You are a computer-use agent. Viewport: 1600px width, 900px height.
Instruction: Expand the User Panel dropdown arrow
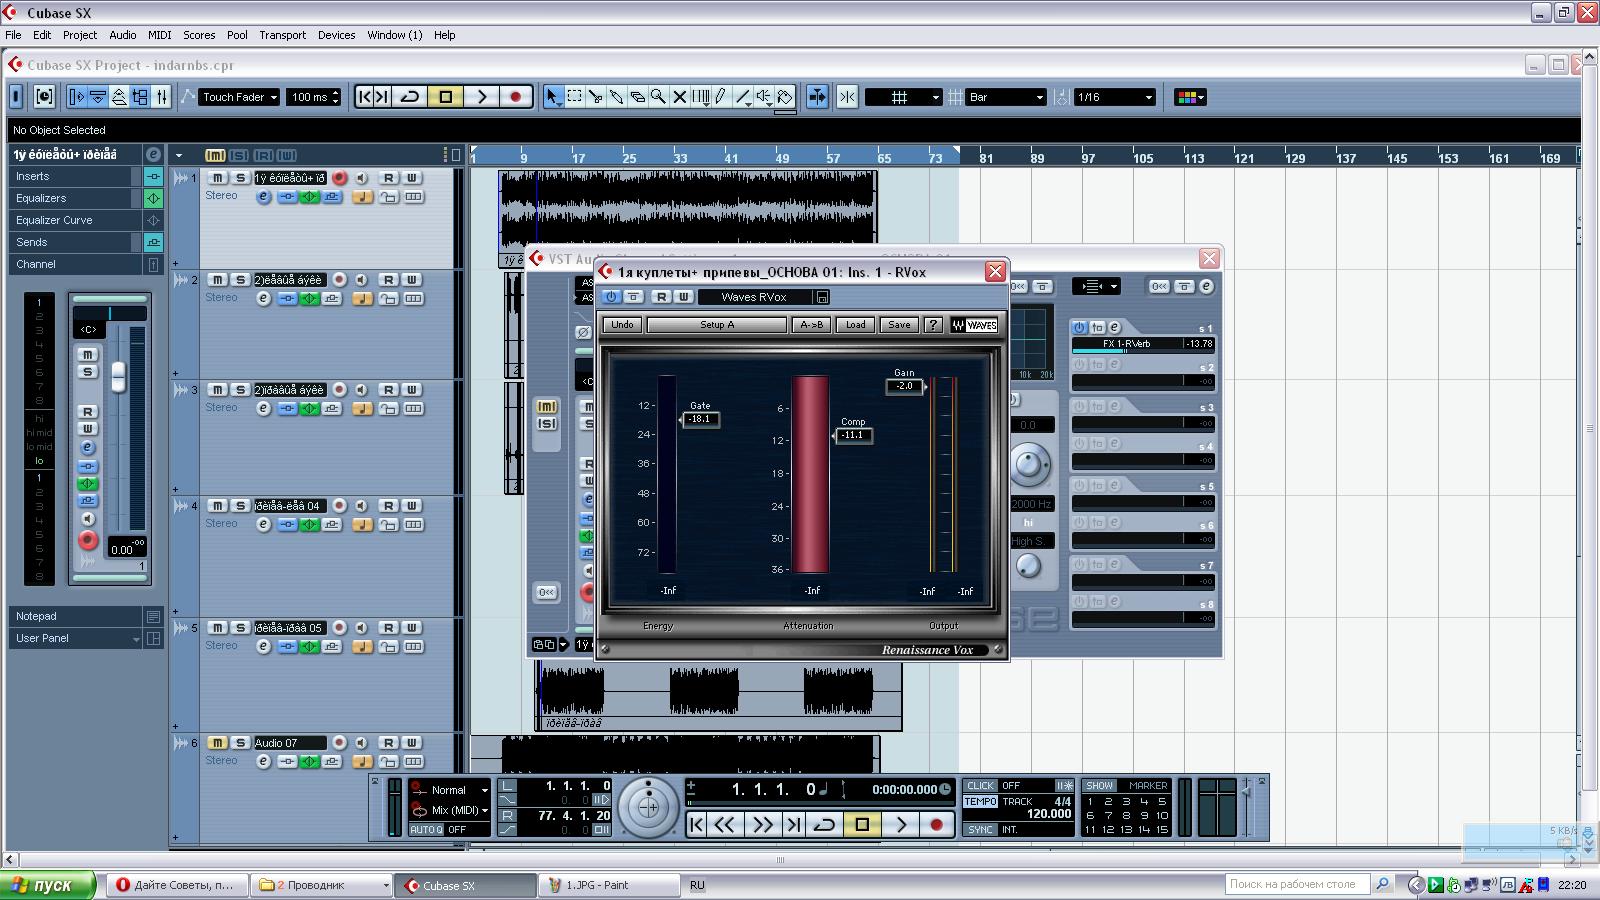pyautogui.click(x=136, y=639)
